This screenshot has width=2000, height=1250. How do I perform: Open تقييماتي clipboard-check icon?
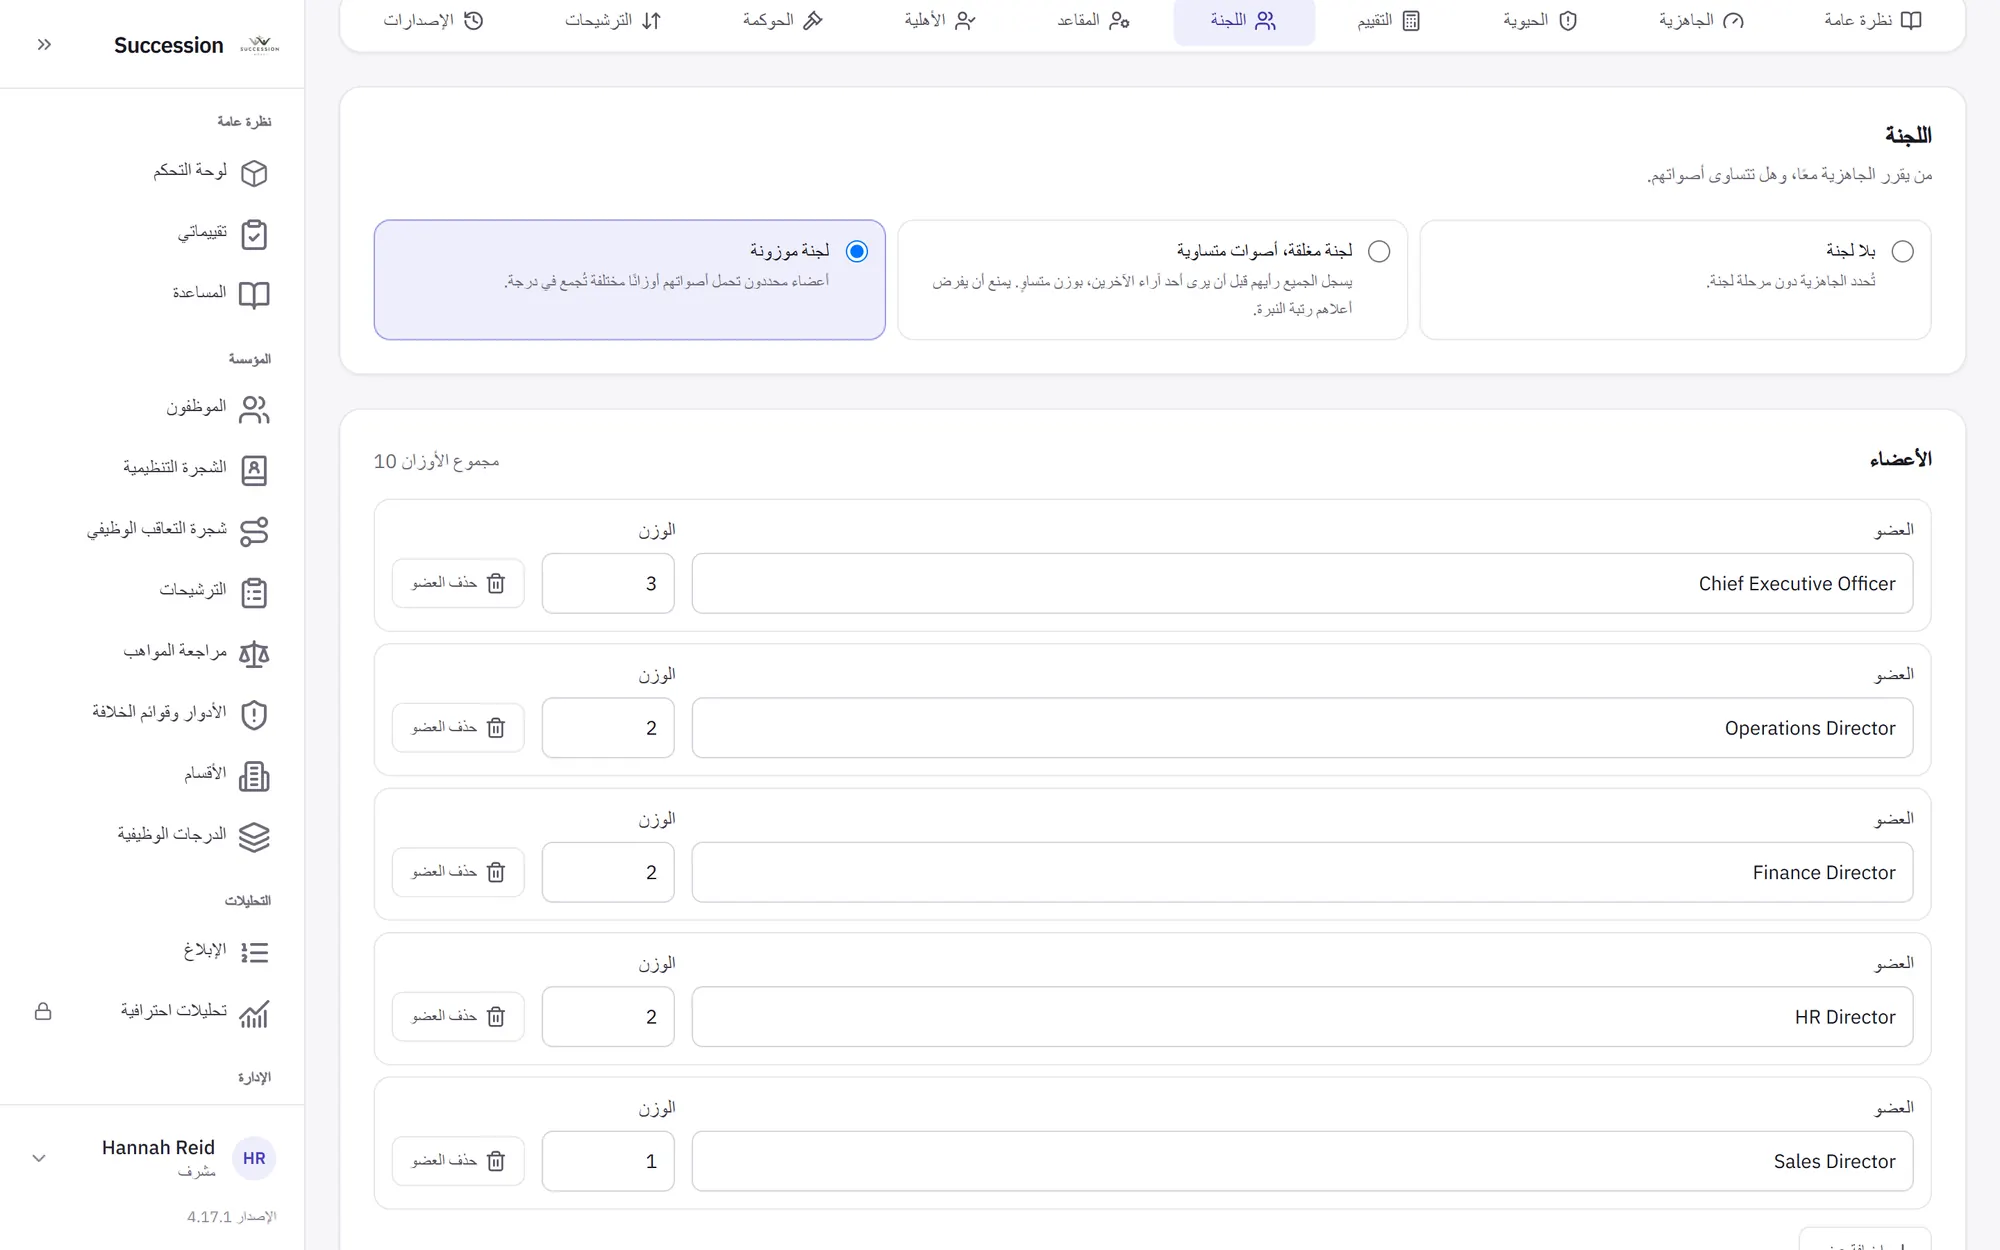tap(254, 234)
